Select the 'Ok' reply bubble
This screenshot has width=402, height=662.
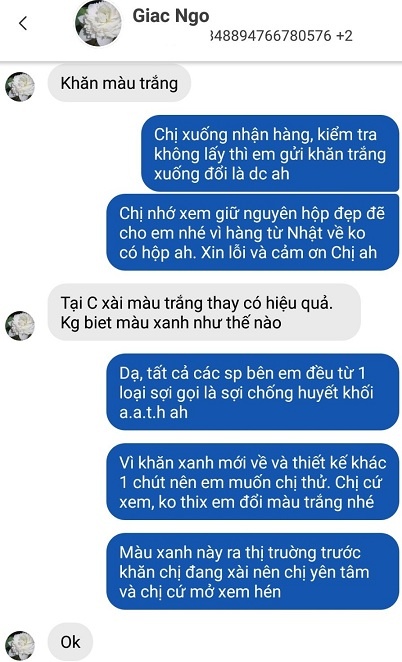[70, 642]
